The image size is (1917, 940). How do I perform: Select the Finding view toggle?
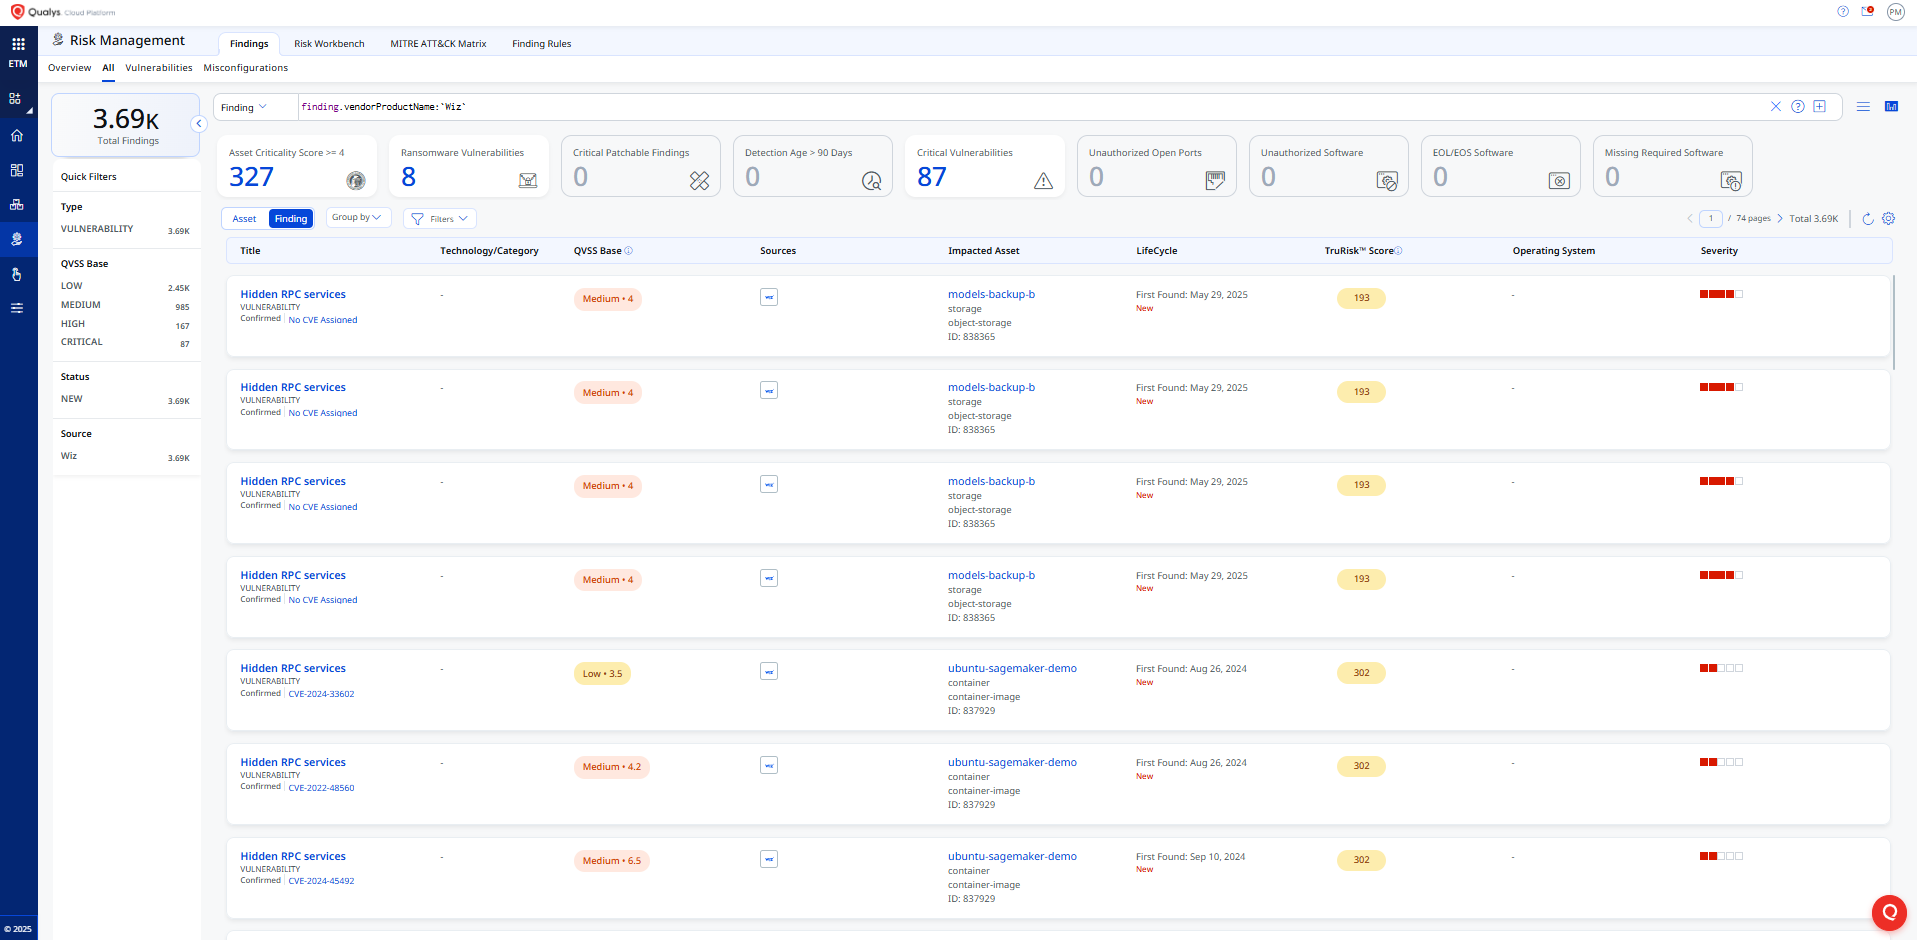[x=291, y=219]
